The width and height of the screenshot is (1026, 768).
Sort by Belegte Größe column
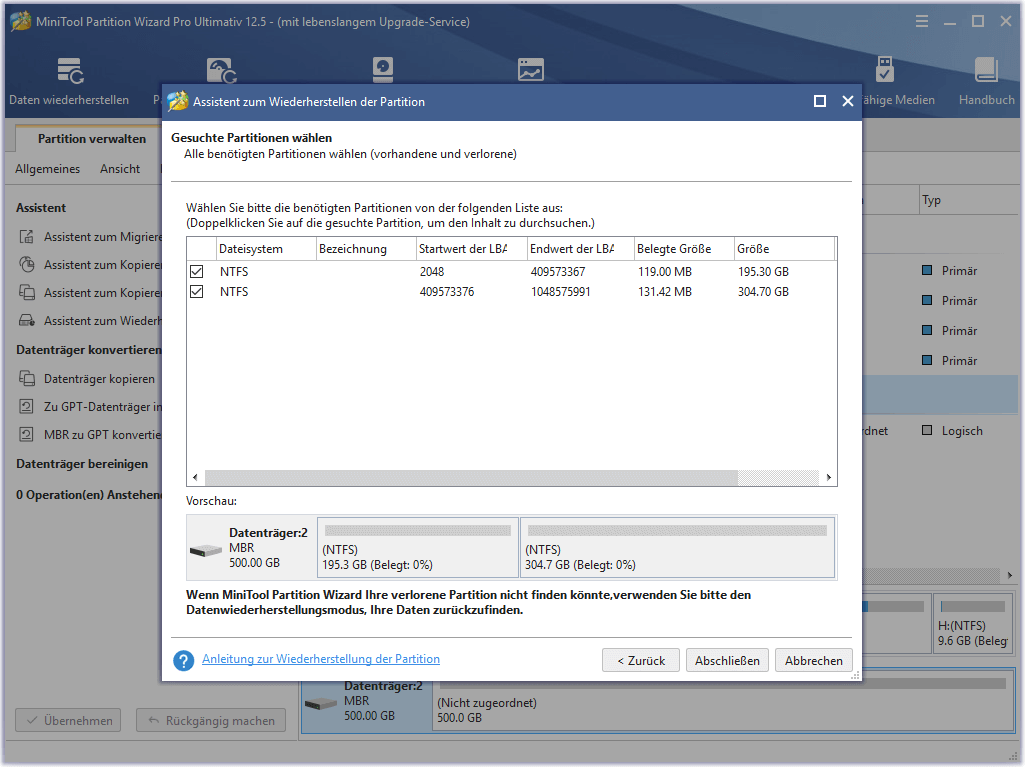(684, 249)
